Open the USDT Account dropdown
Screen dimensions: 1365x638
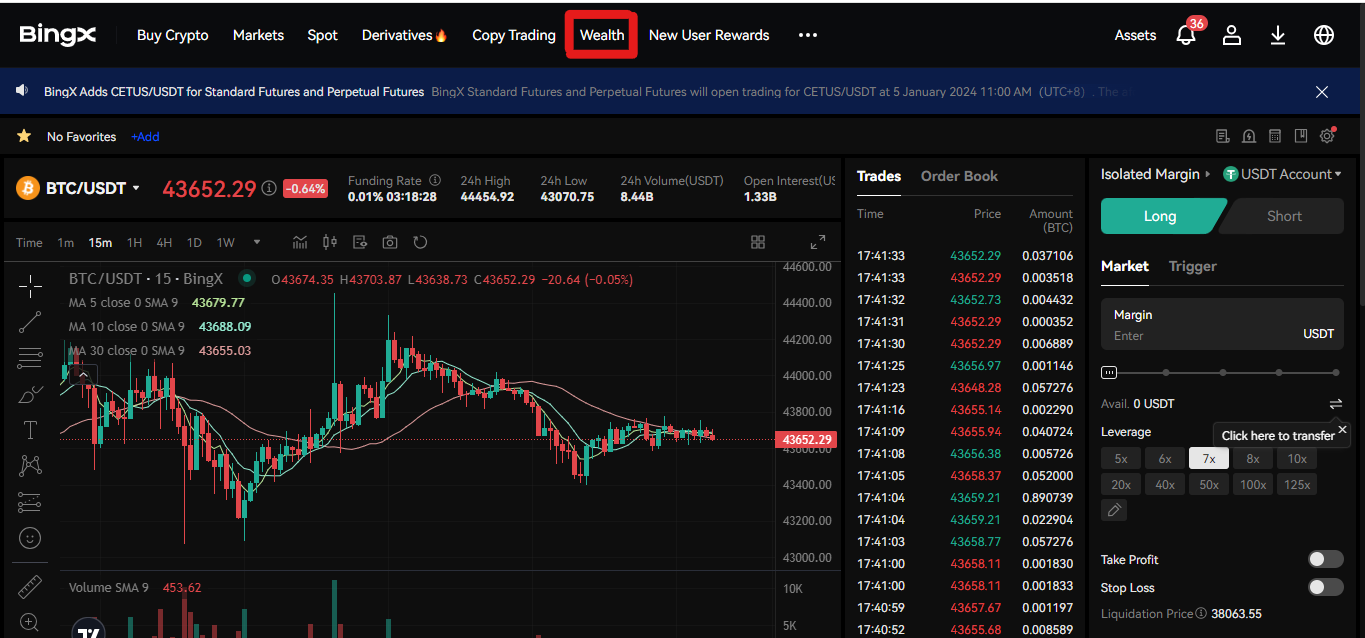tap(1284, 174)
